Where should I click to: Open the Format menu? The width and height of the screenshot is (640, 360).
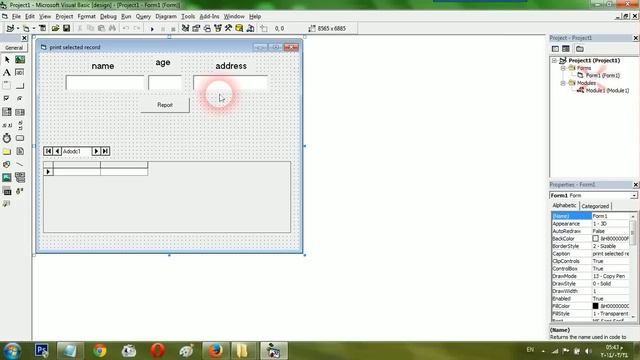86,16
